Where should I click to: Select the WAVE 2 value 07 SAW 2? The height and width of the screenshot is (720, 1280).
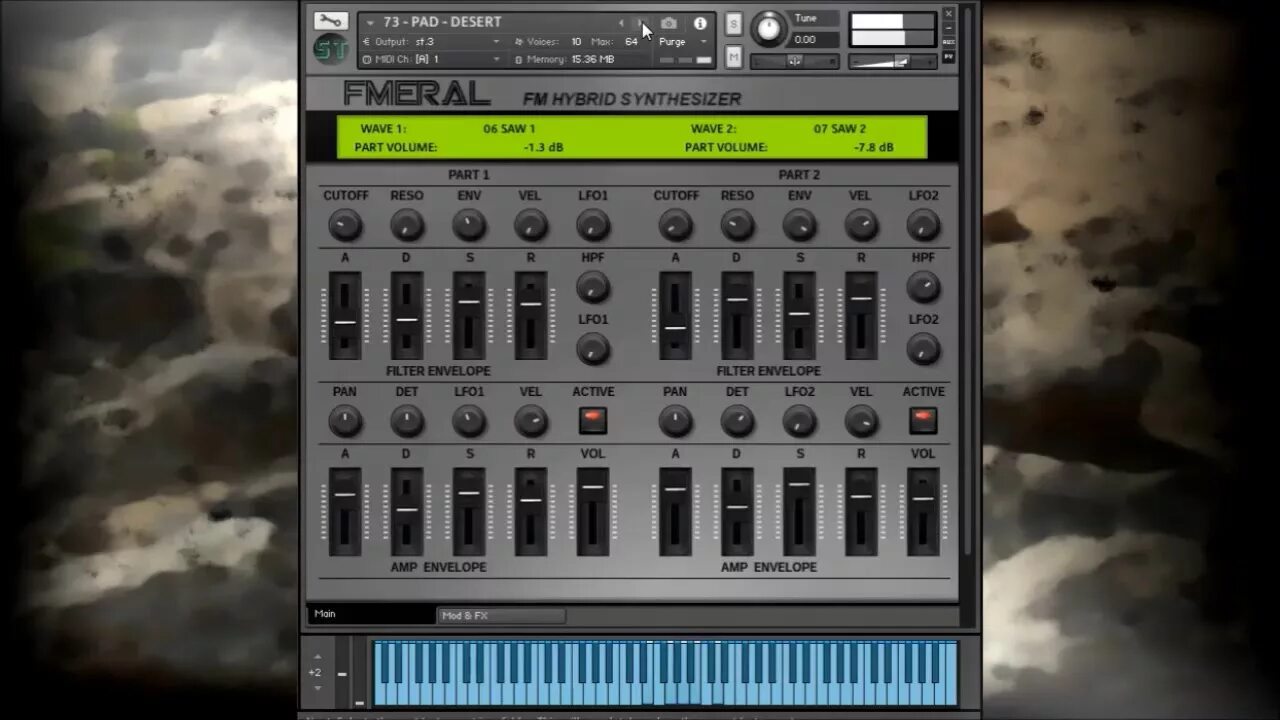pos(840,129)
